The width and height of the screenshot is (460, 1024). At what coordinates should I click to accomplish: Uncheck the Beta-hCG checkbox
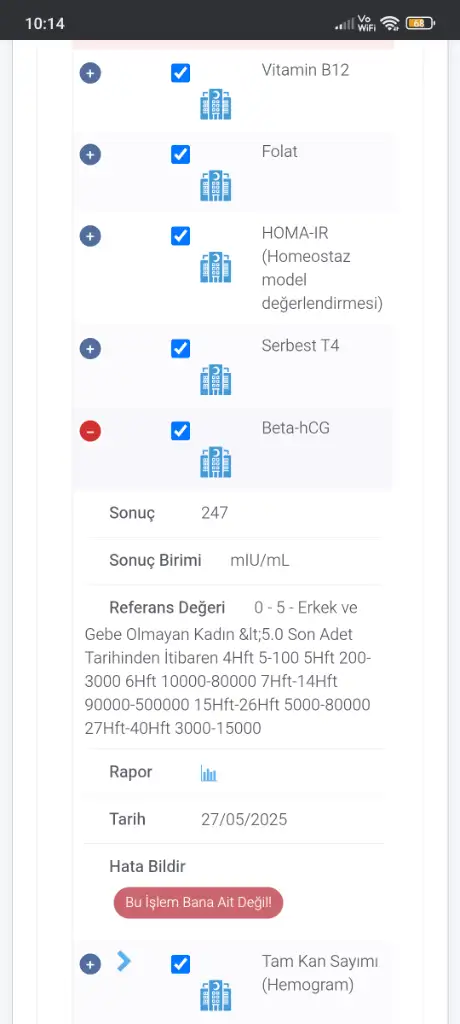[x=180, y=431]
